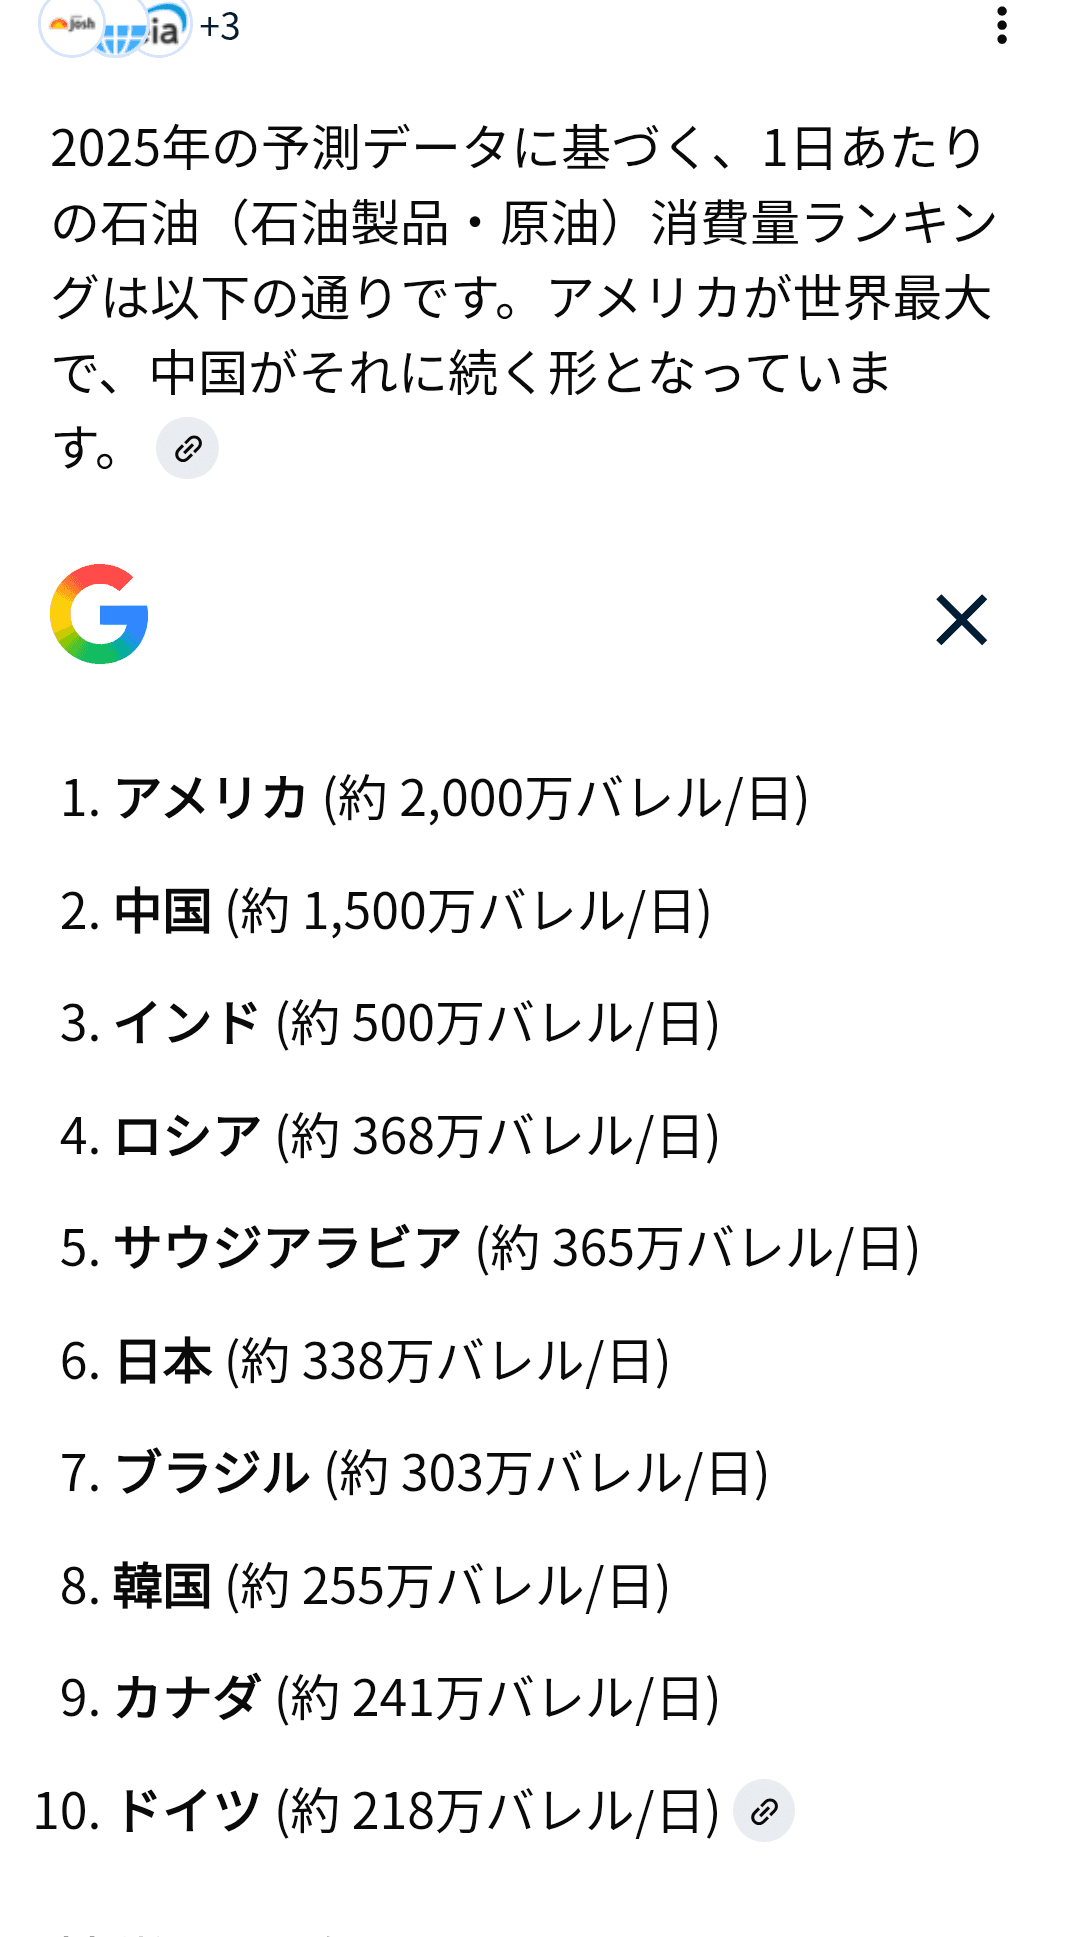Click the カナダ ranking entry
The height and width of the screenshot is (1937, 1080).
389,1698
